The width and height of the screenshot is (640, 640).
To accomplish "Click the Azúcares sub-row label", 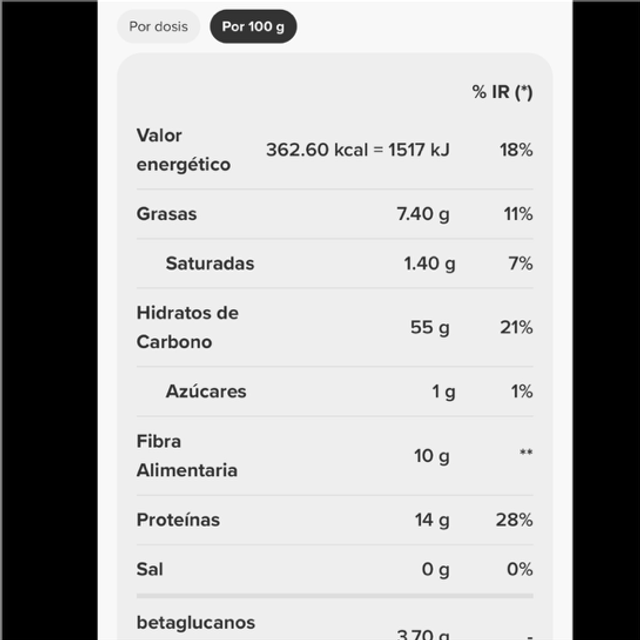I will (x=206, y=391).
